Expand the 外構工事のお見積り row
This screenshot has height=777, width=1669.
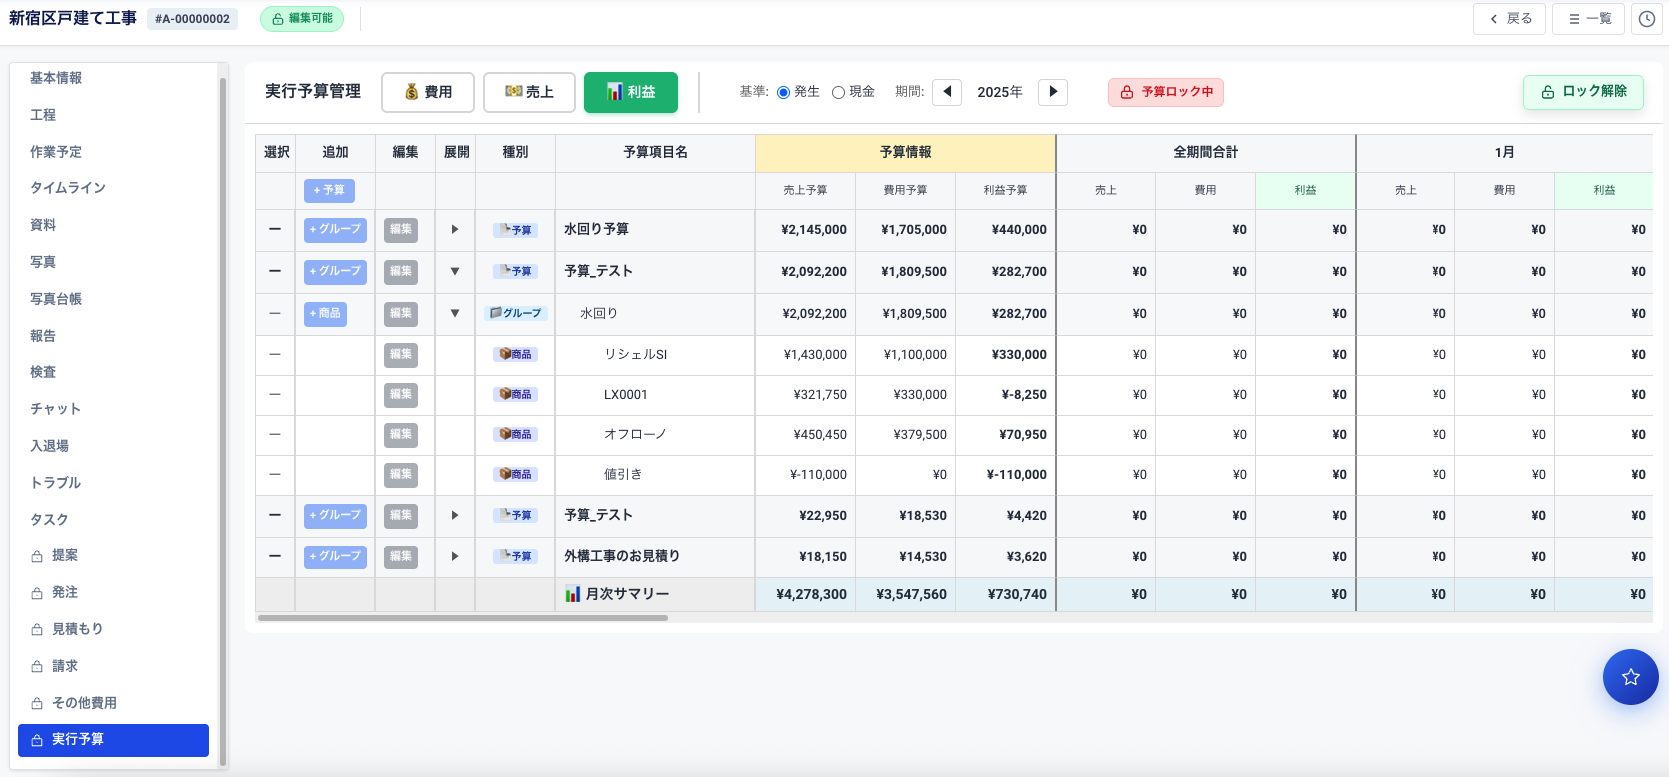(455, 557)
